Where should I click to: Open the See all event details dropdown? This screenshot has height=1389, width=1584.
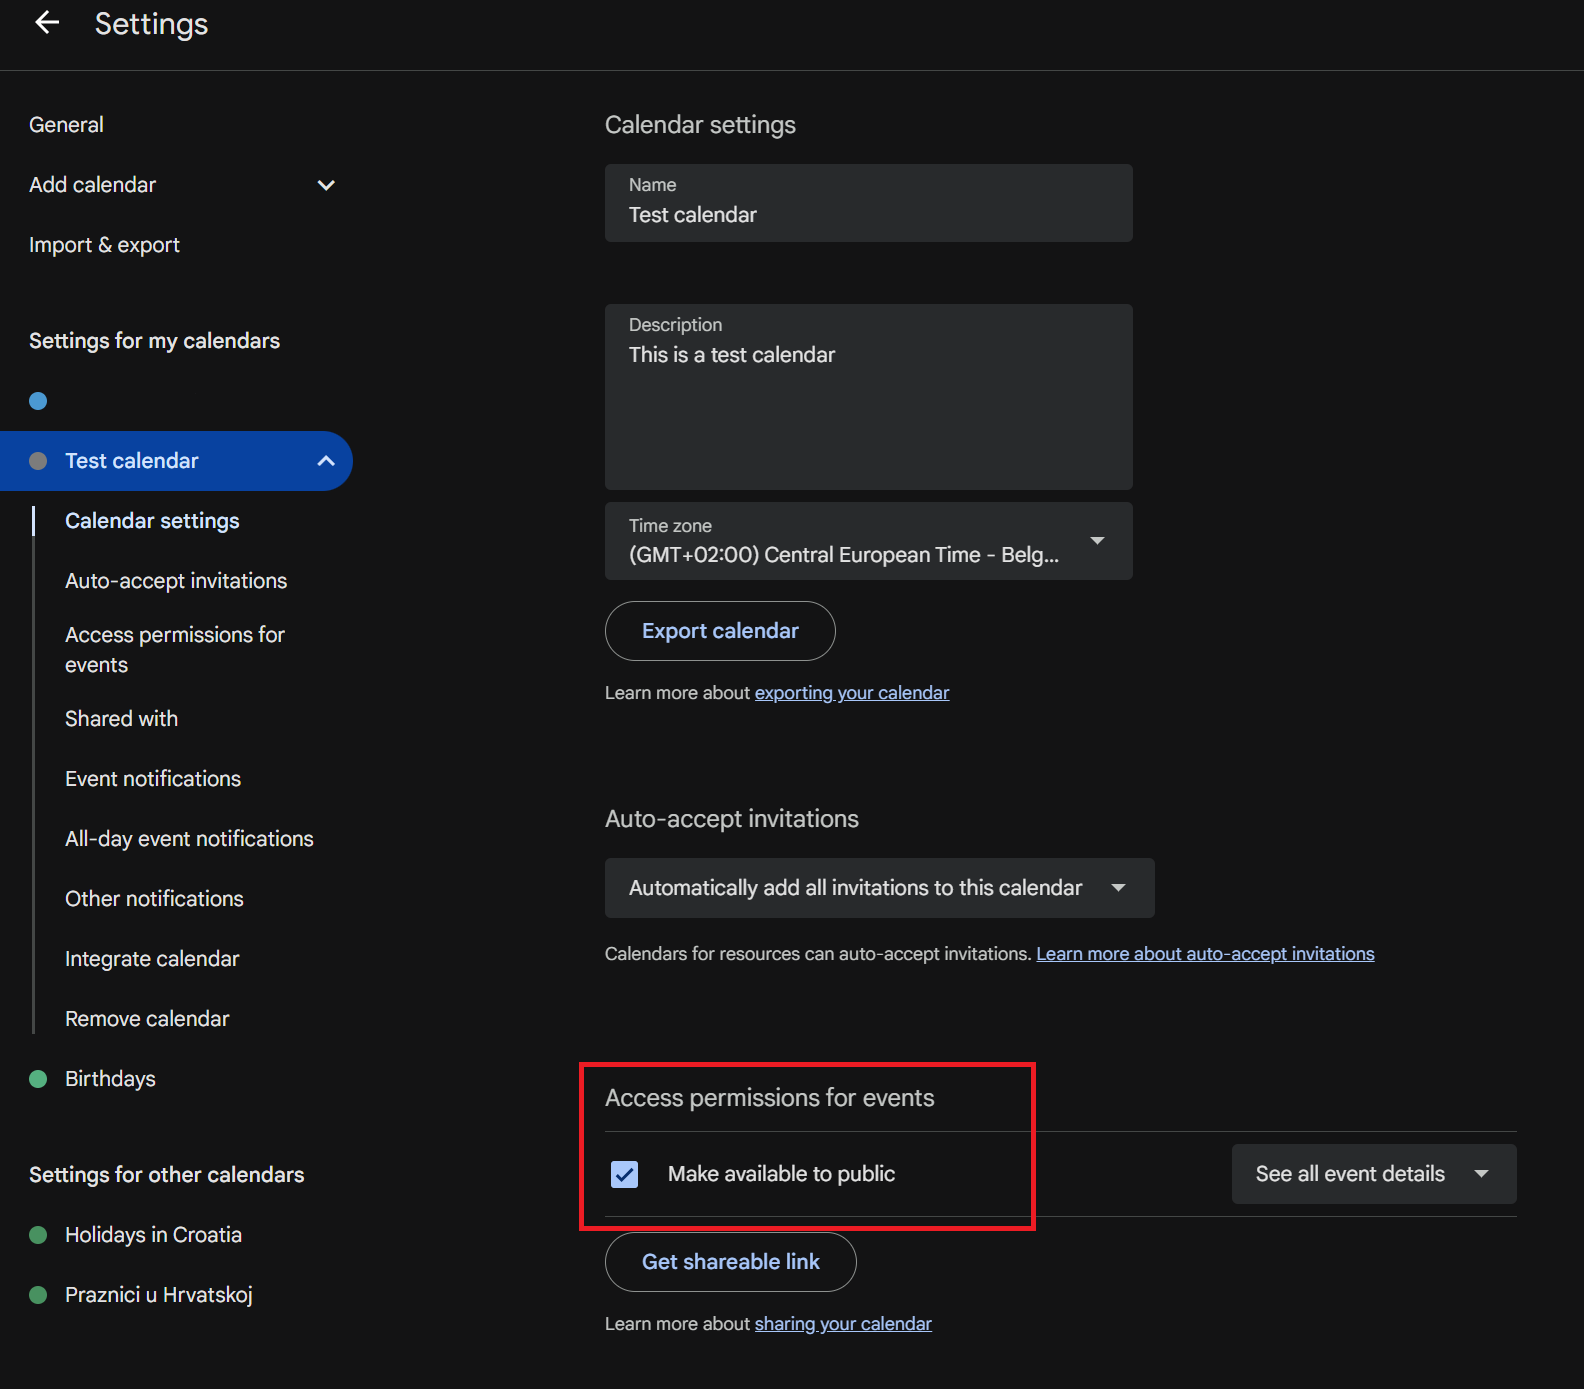tap(1373, 1174)
